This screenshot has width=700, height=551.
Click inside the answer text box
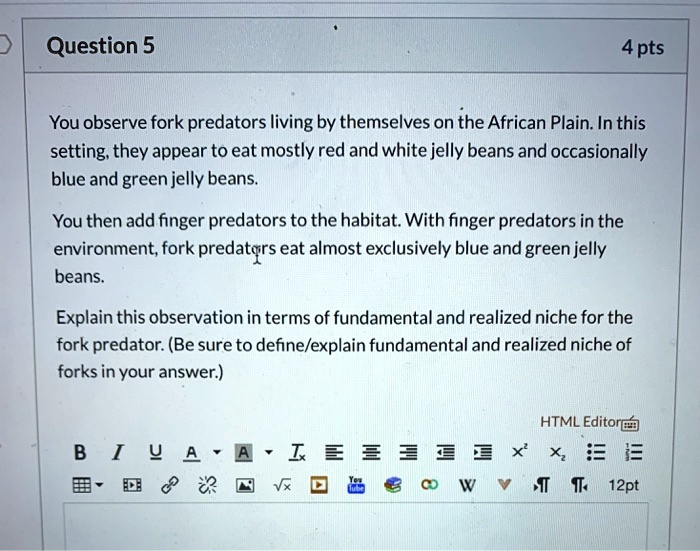[x=356, y=527]
